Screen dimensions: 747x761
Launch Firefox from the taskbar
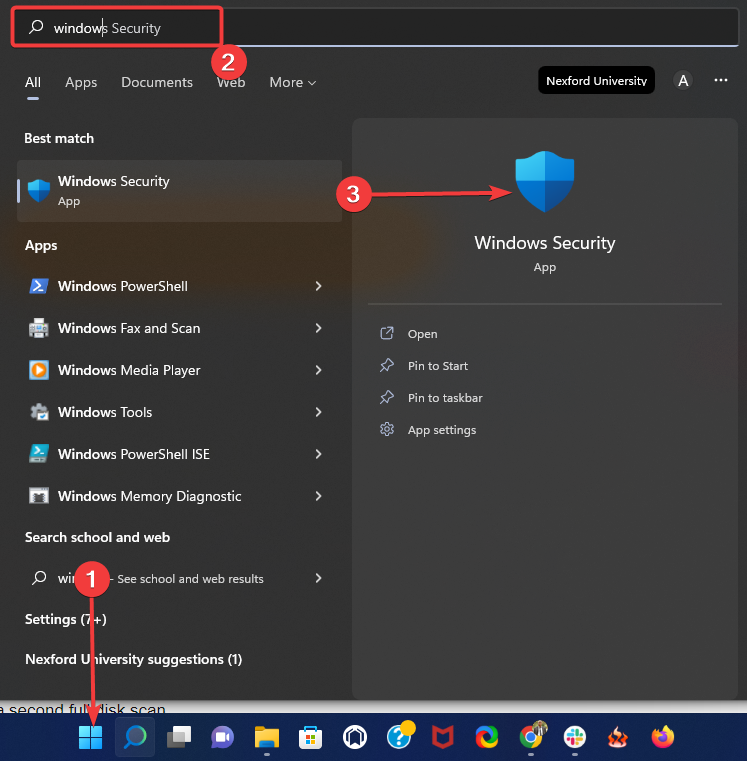click(663, 737)
